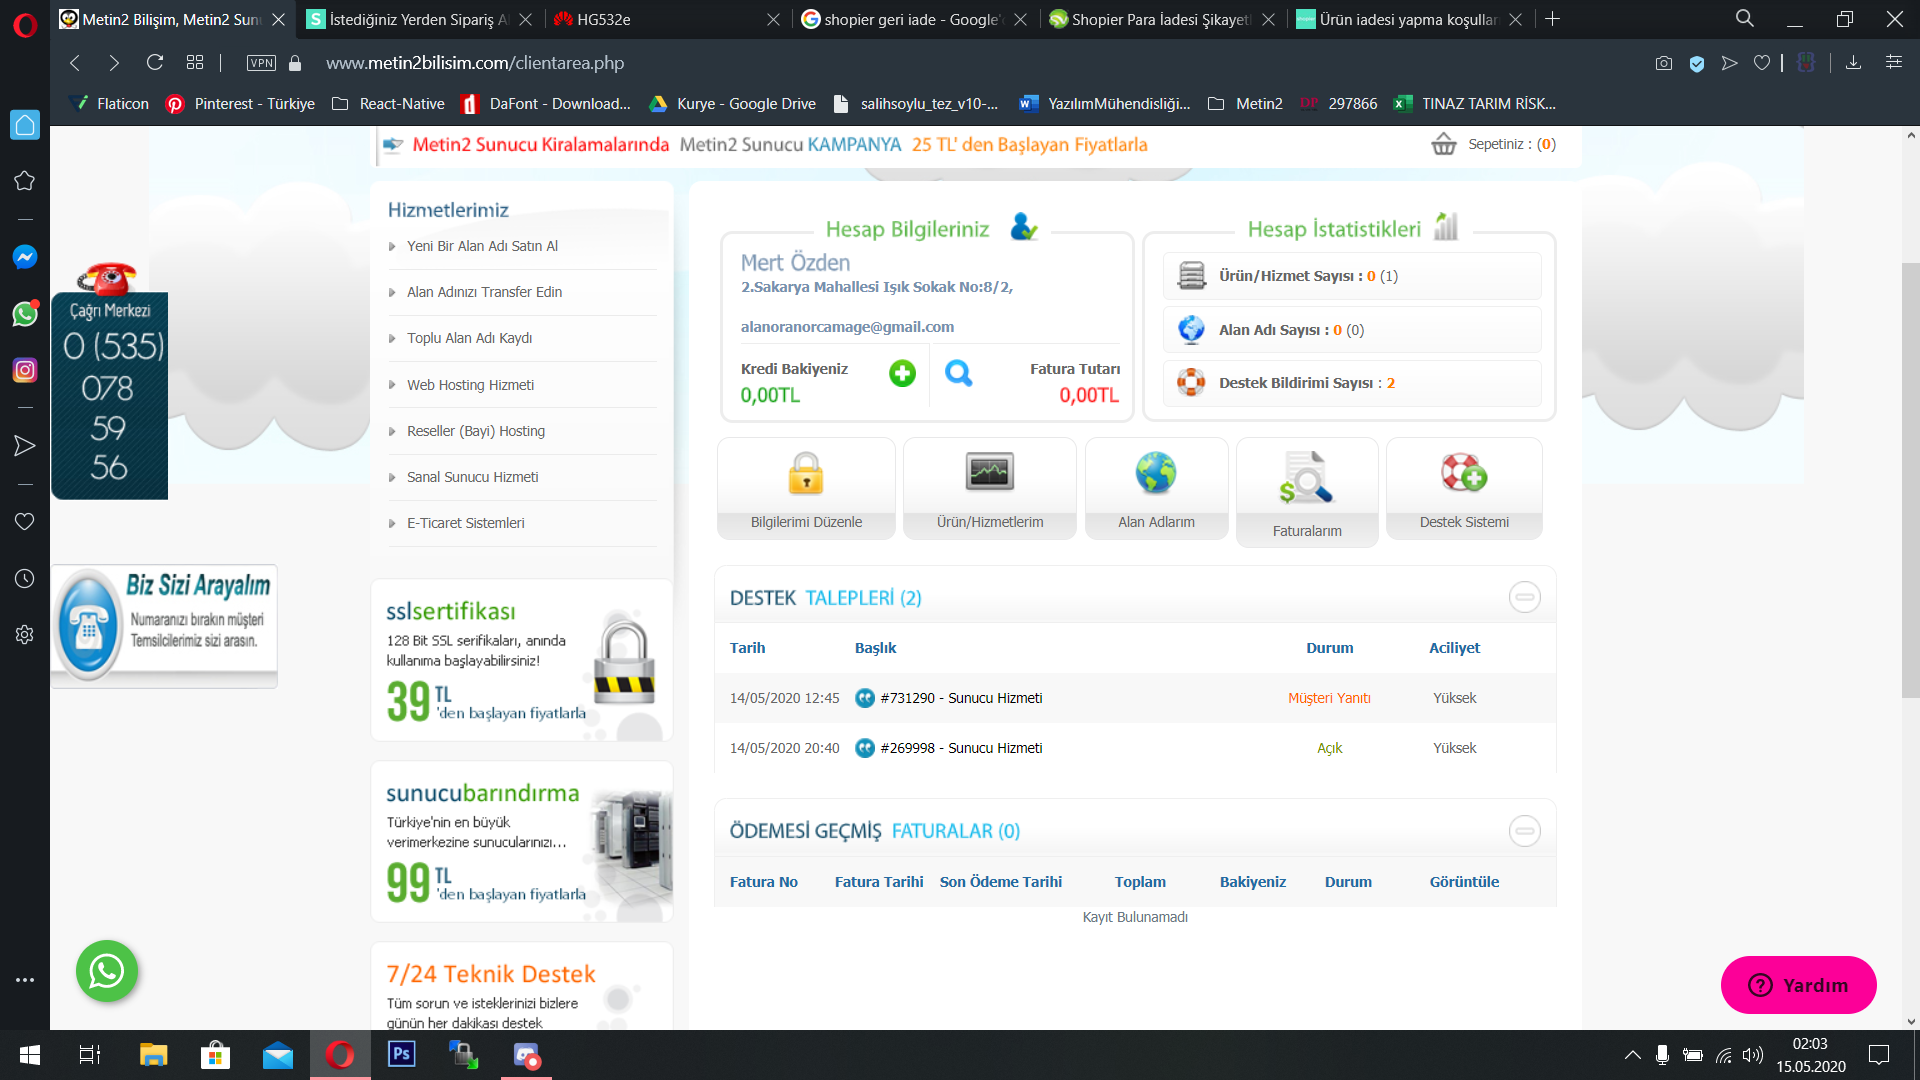
Task: Open a new browser tab
Action: [1552, 19]
